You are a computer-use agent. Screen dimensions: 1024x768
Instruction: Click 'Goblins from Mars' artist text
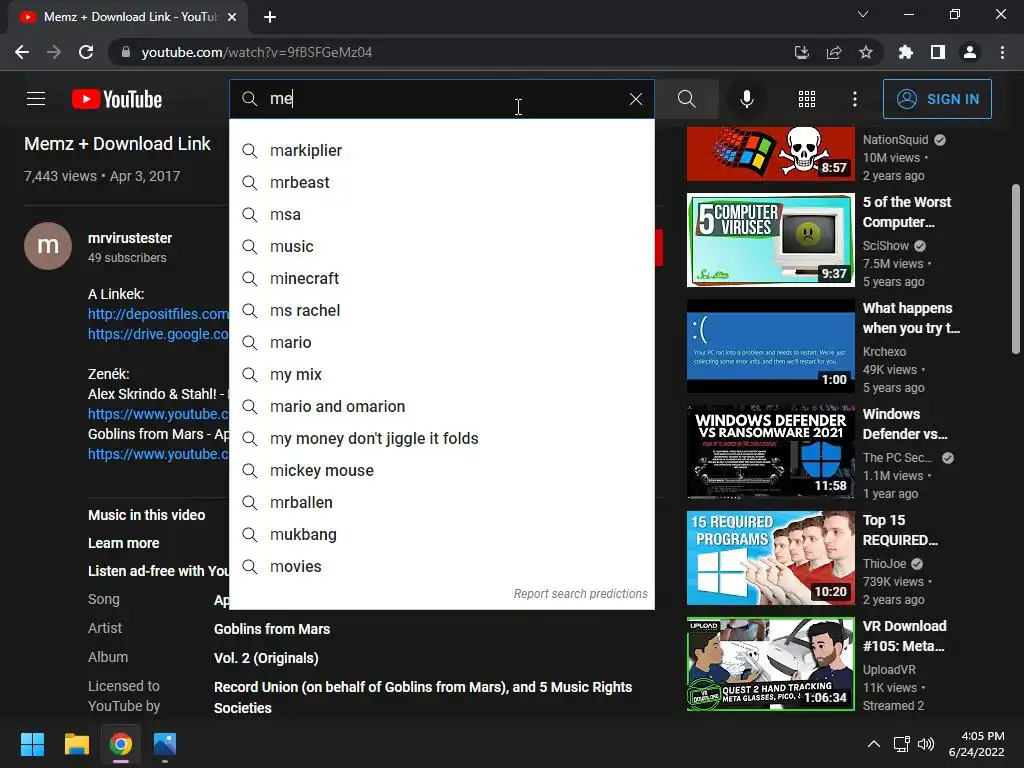pyautogui.click(x=272, y=630)
